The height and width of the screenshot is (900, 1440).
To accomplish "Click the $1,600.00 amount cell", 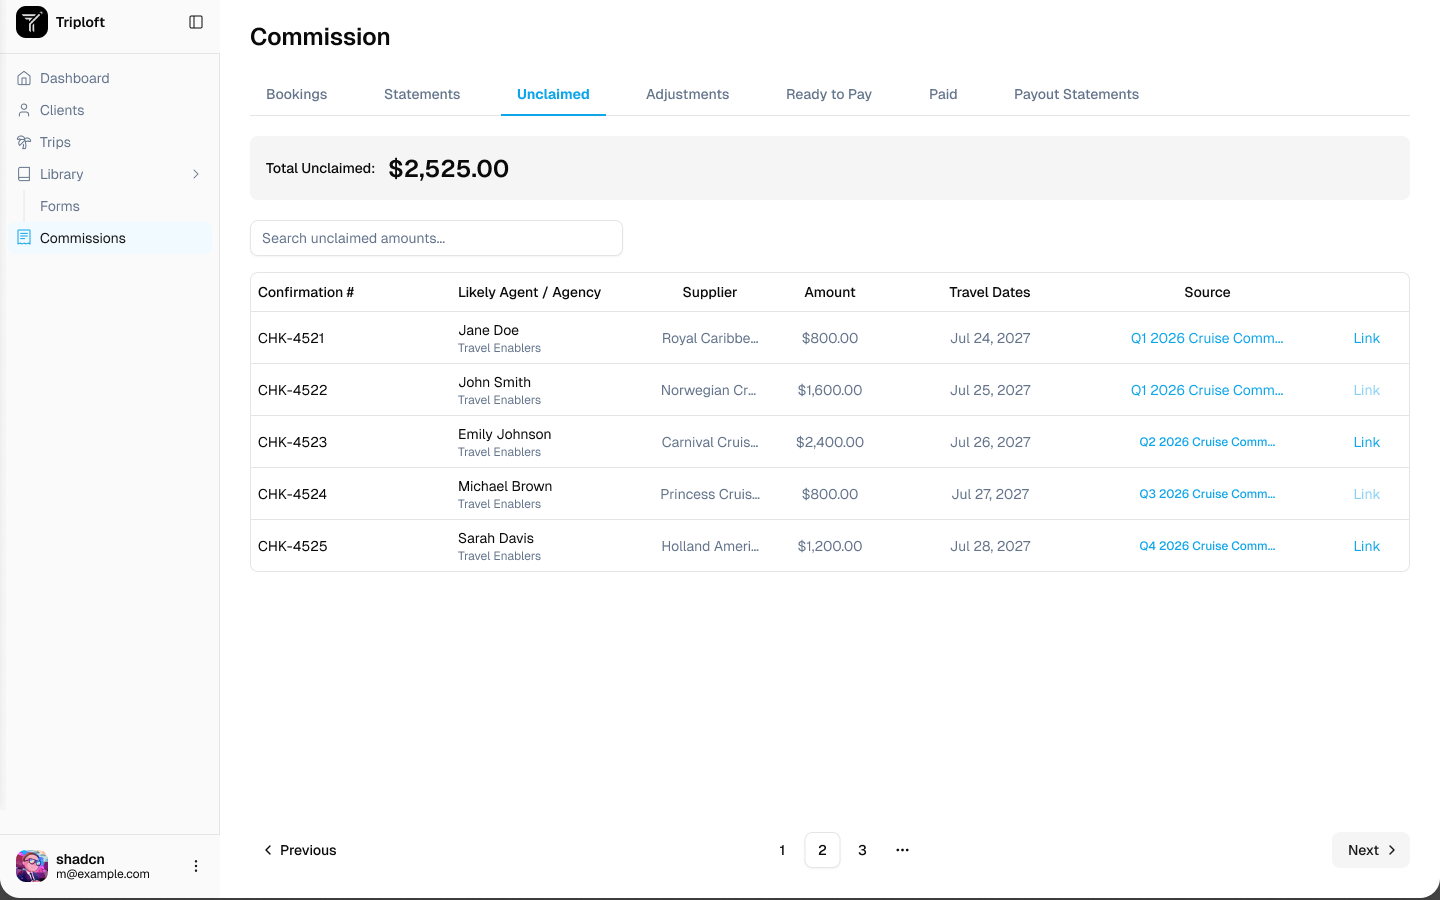I will (830, 390).
